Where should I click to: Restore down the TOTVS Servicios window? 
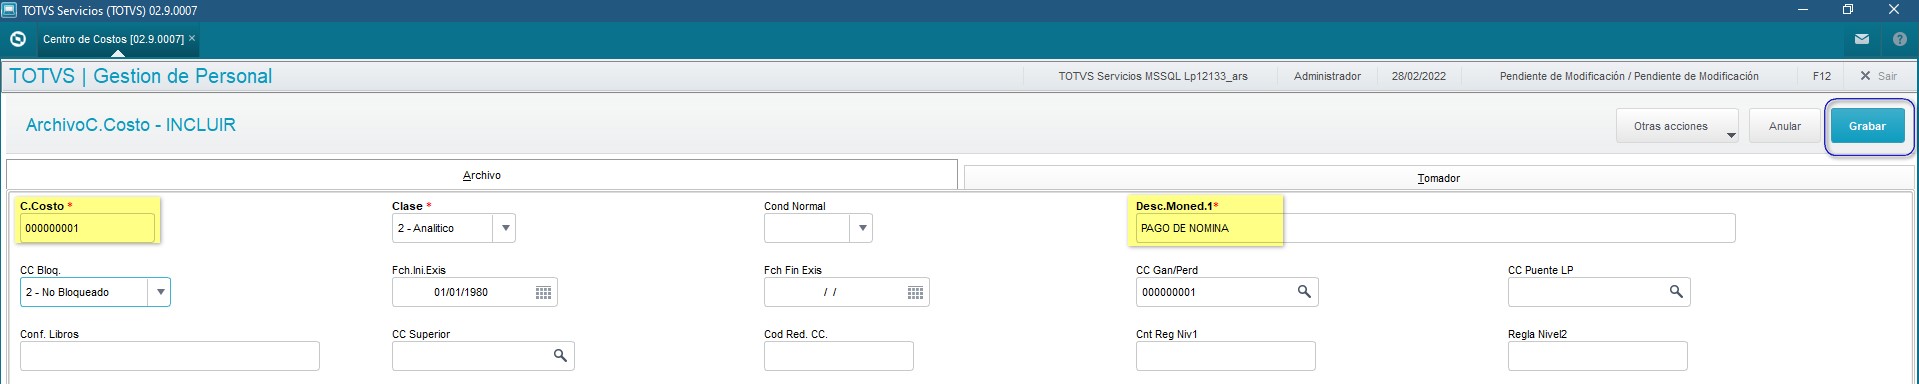[x=1848, y=10]
